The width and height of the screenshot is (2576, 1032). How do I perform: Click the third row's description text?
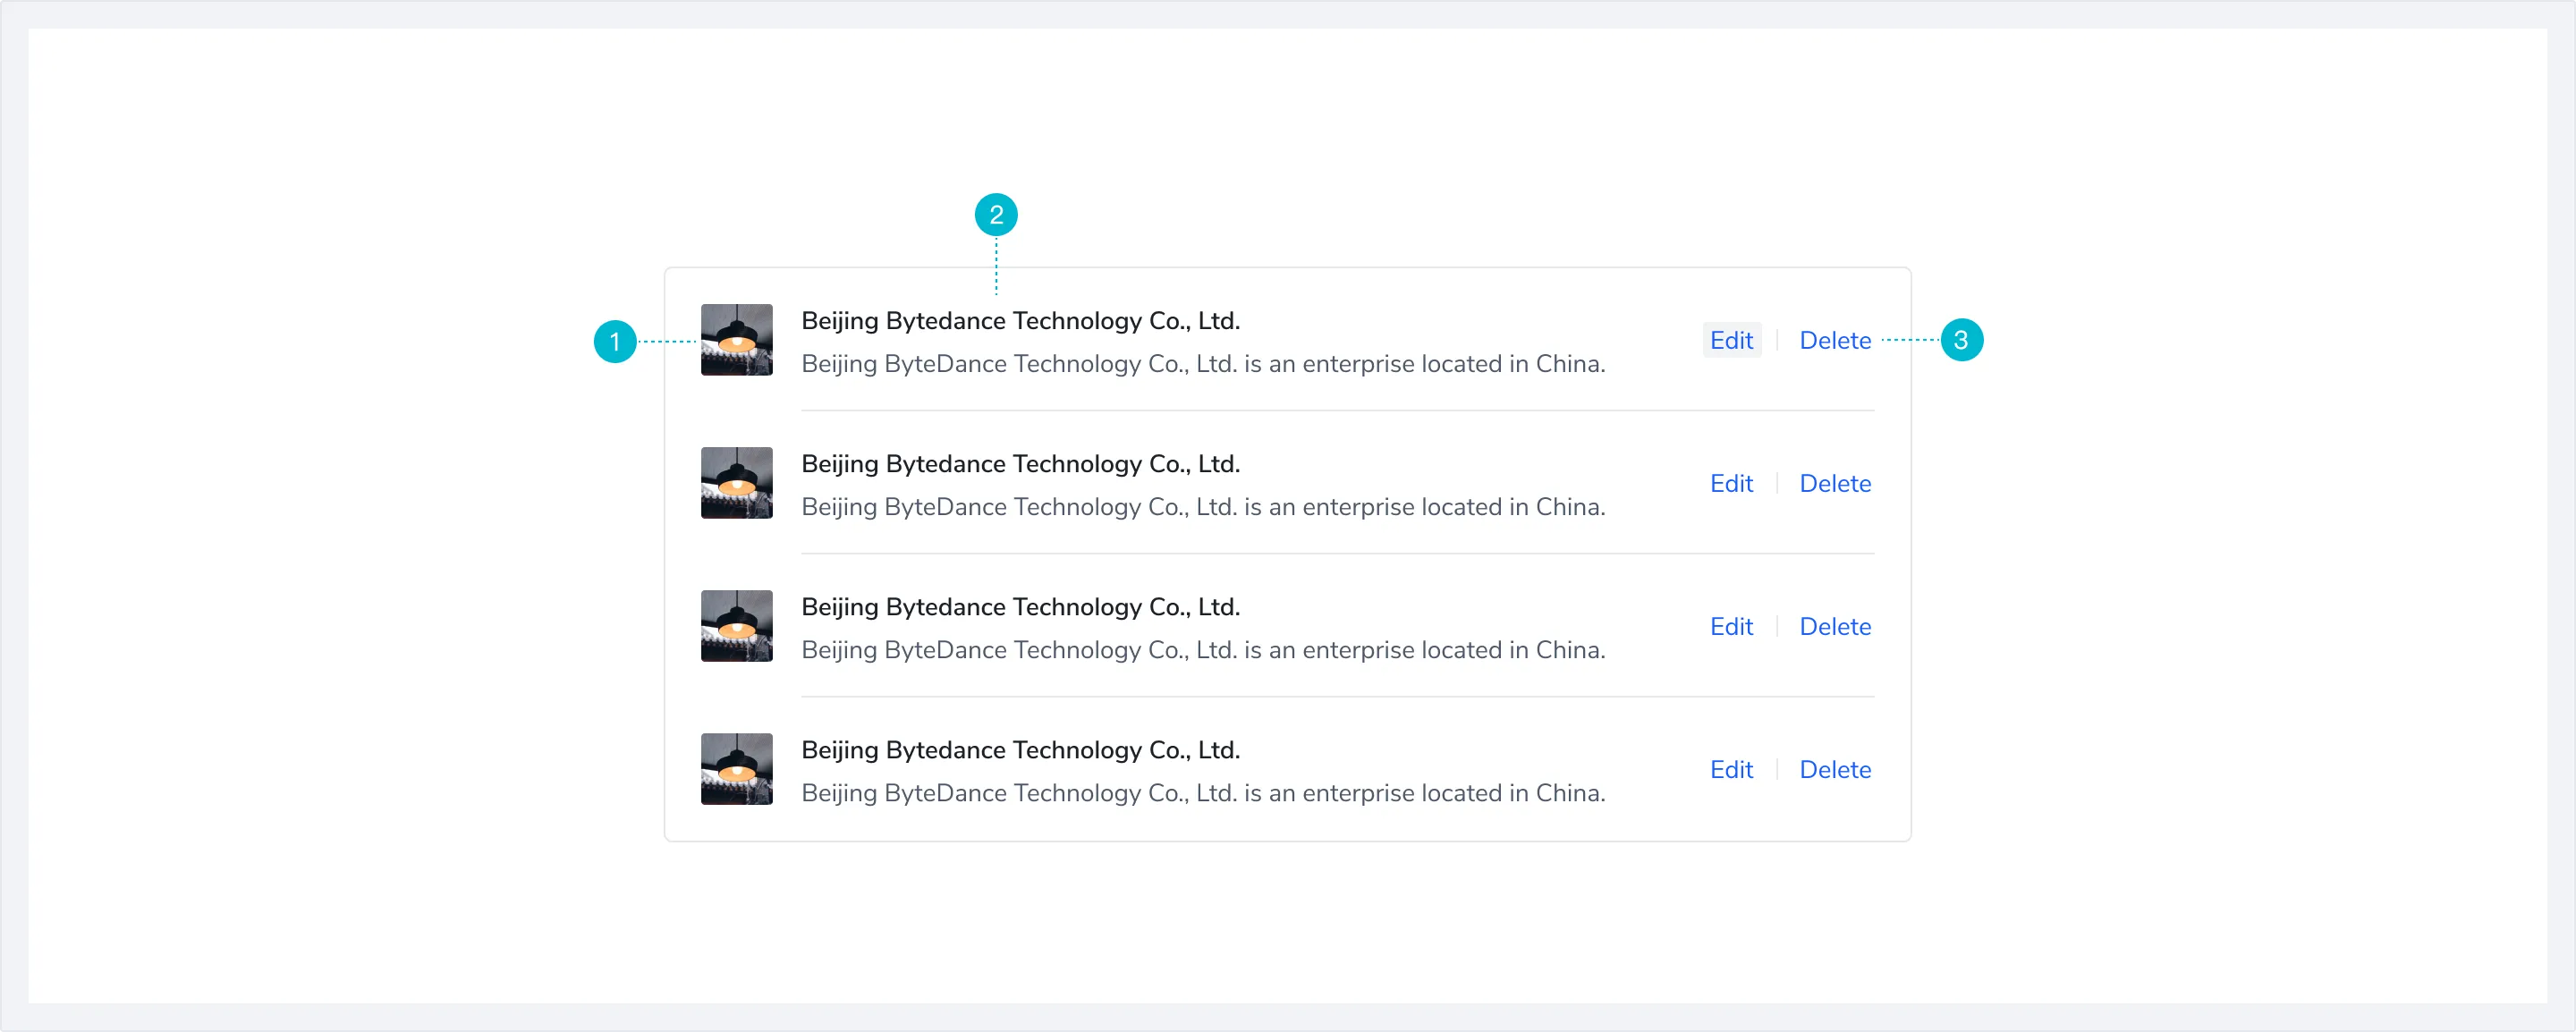[x=1202, y=650]
